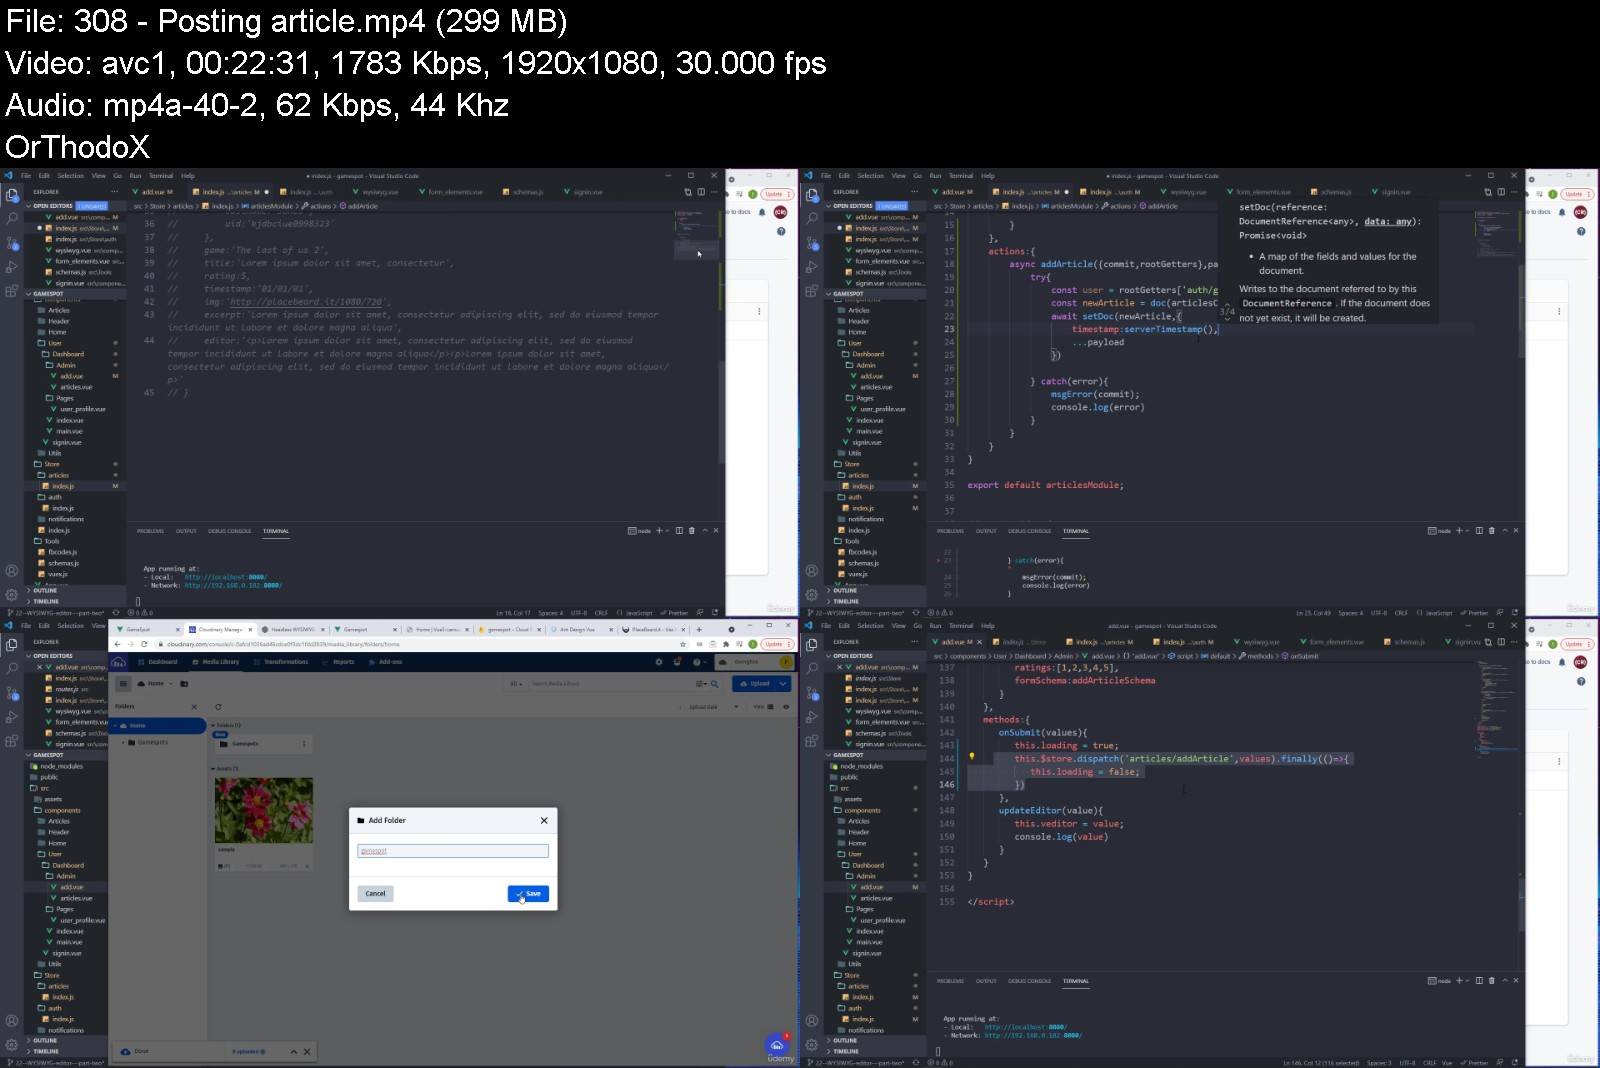This screenshot has height=1068, width=1600.
Task: Open user_profile.vue in top-left frame explorer
Action: click(82, 409)
